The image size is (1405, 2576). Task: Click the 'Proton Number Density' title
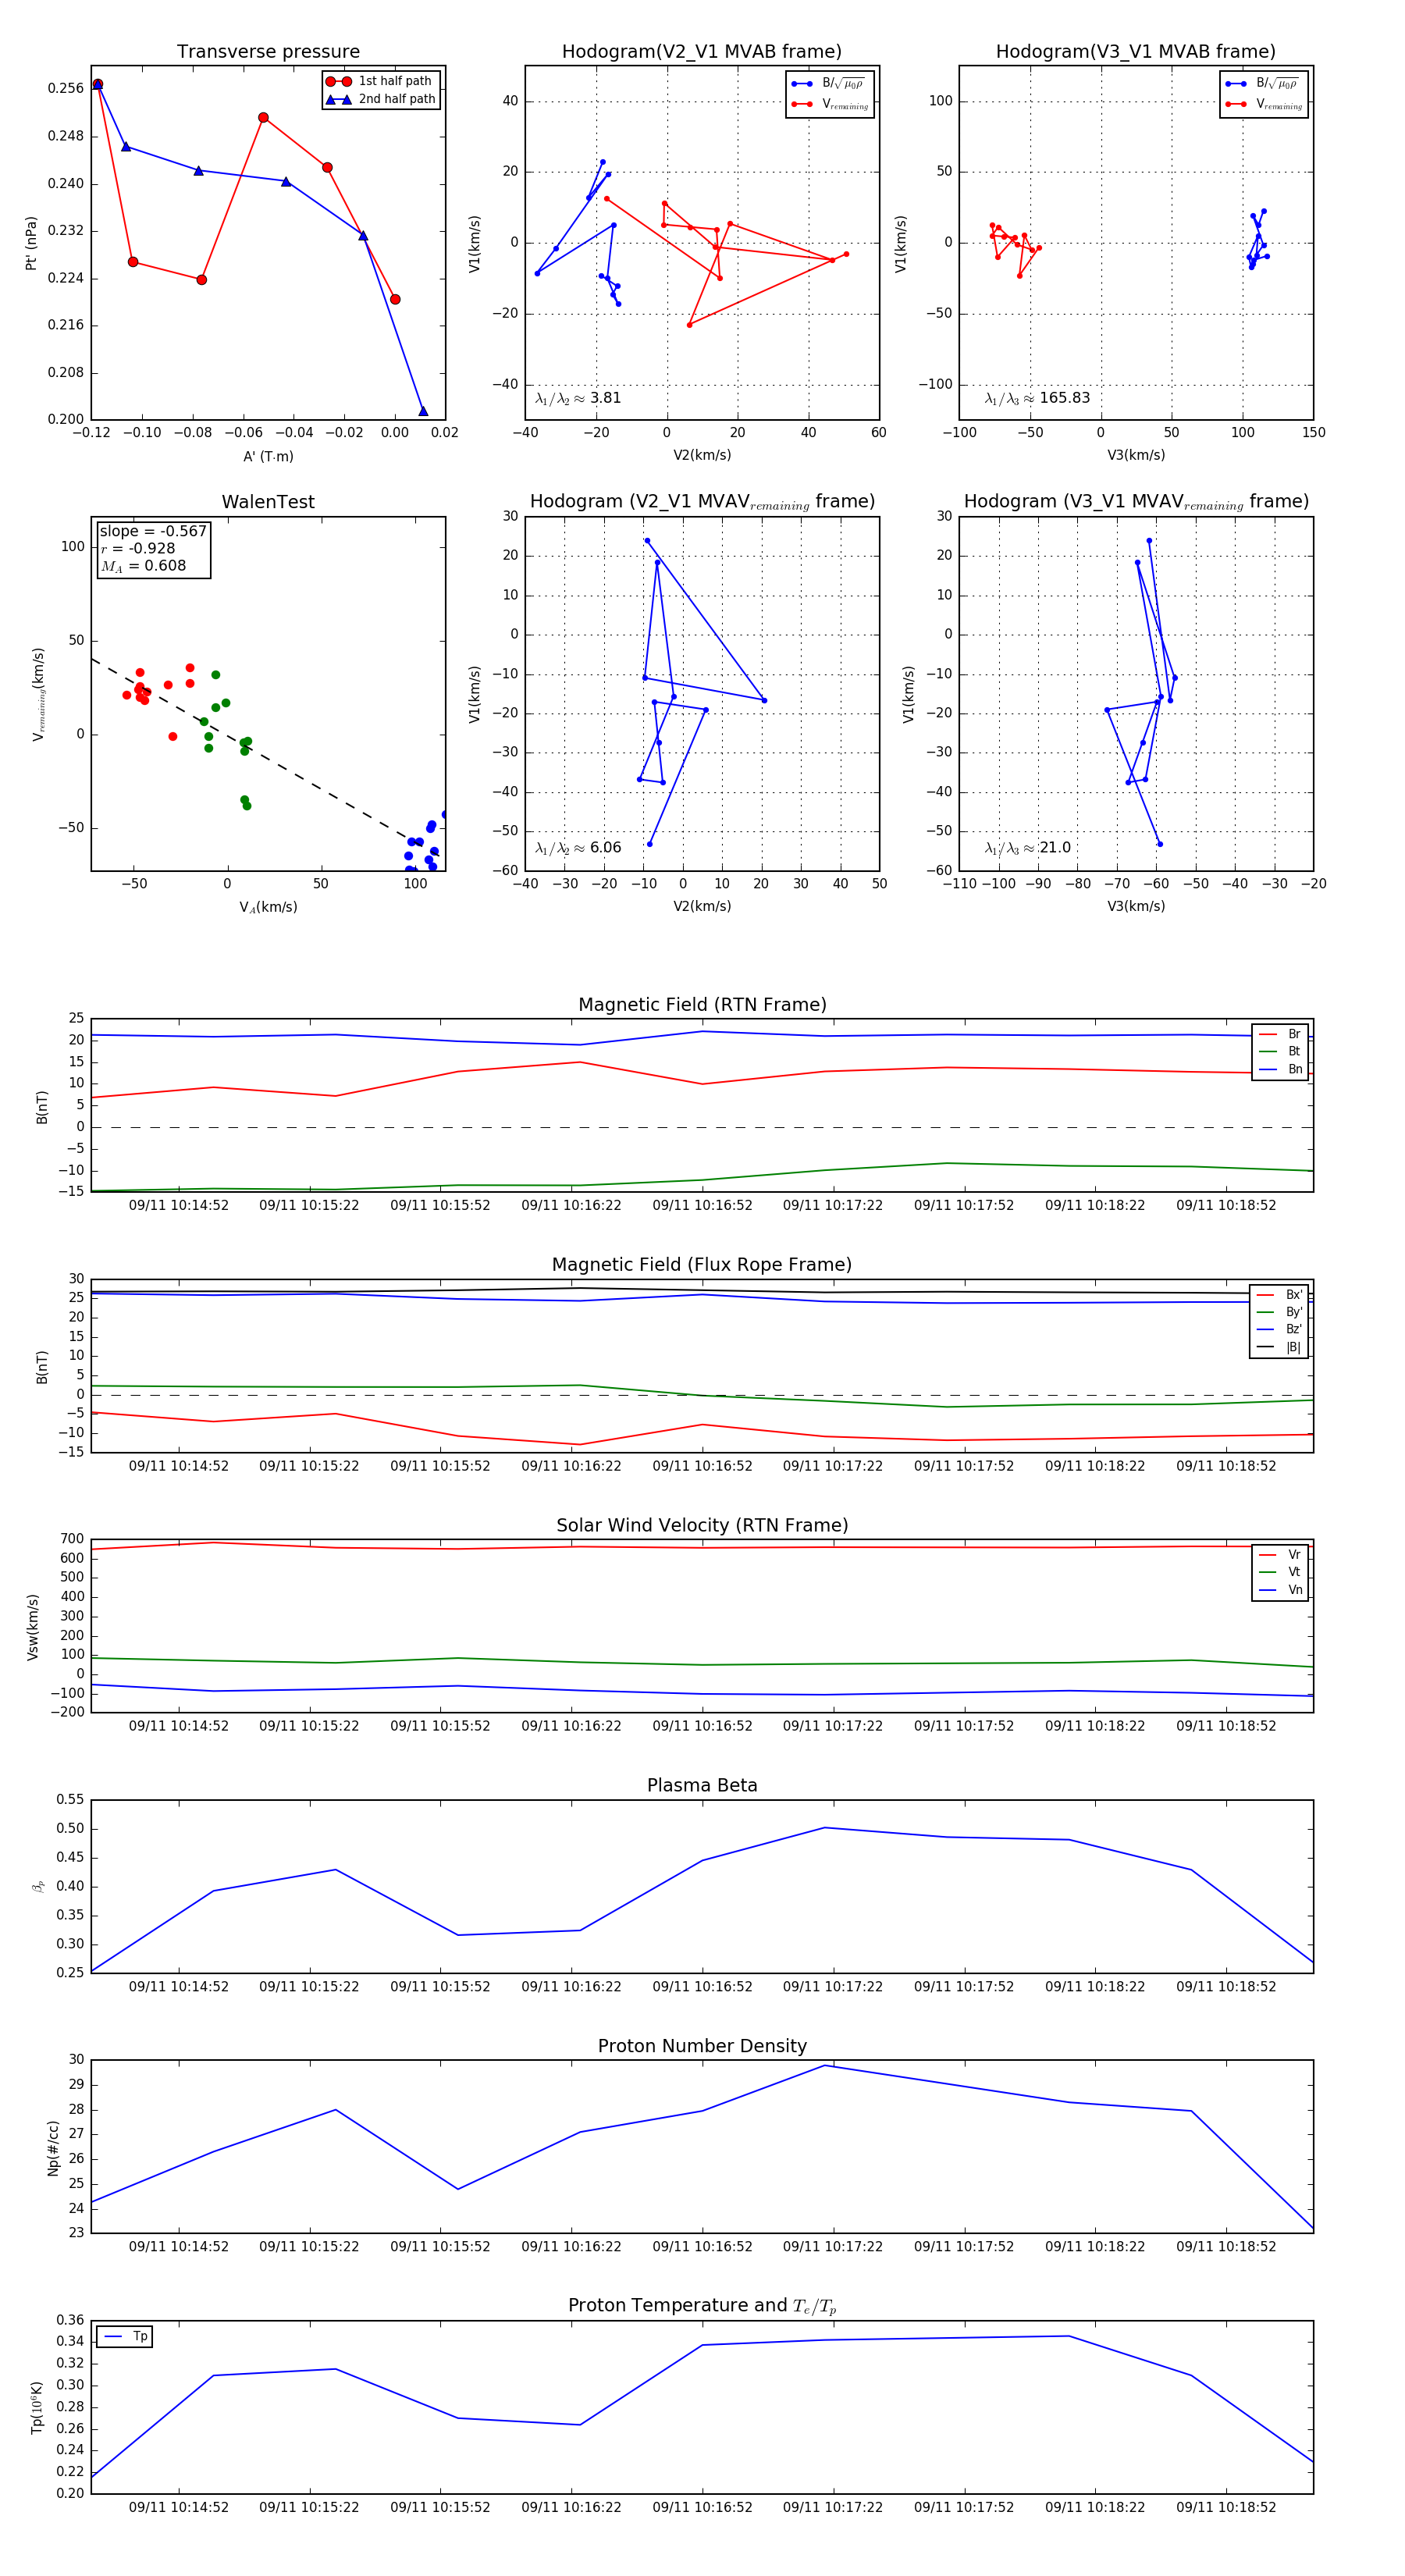click(702, 2046)
